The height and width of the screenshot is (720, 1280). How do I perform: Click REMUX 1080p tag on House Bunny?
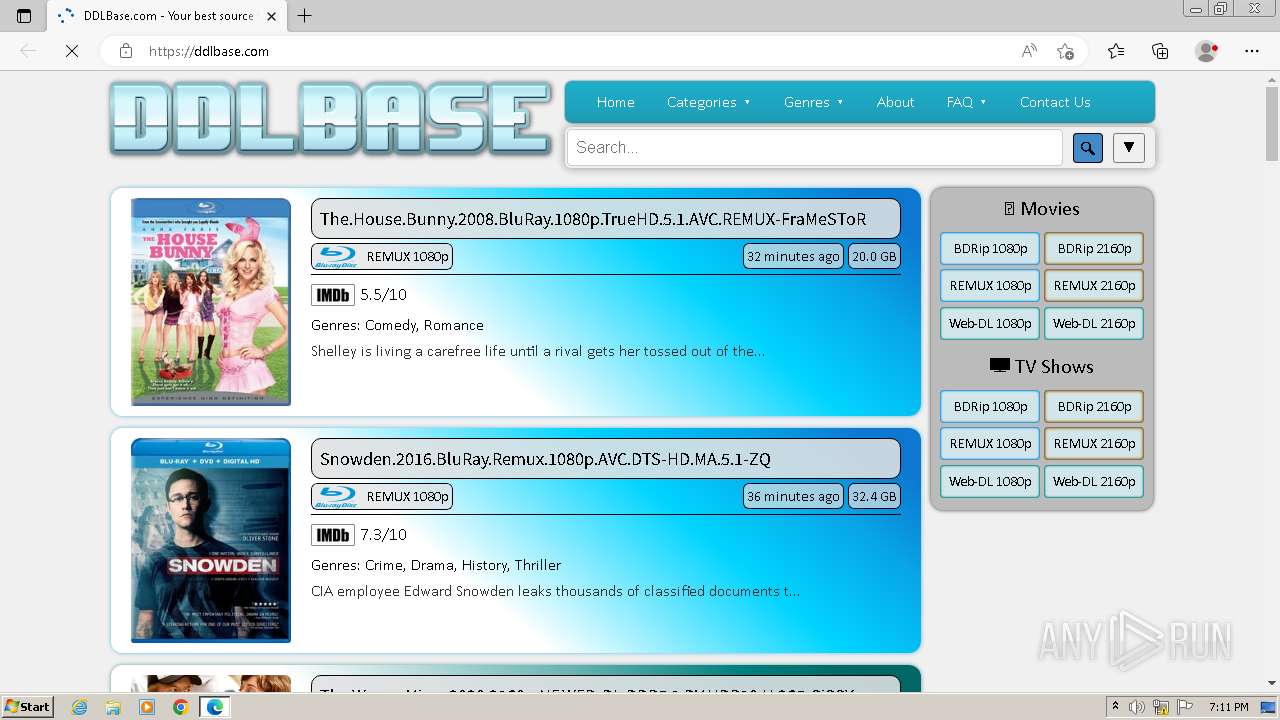(382, 257)
